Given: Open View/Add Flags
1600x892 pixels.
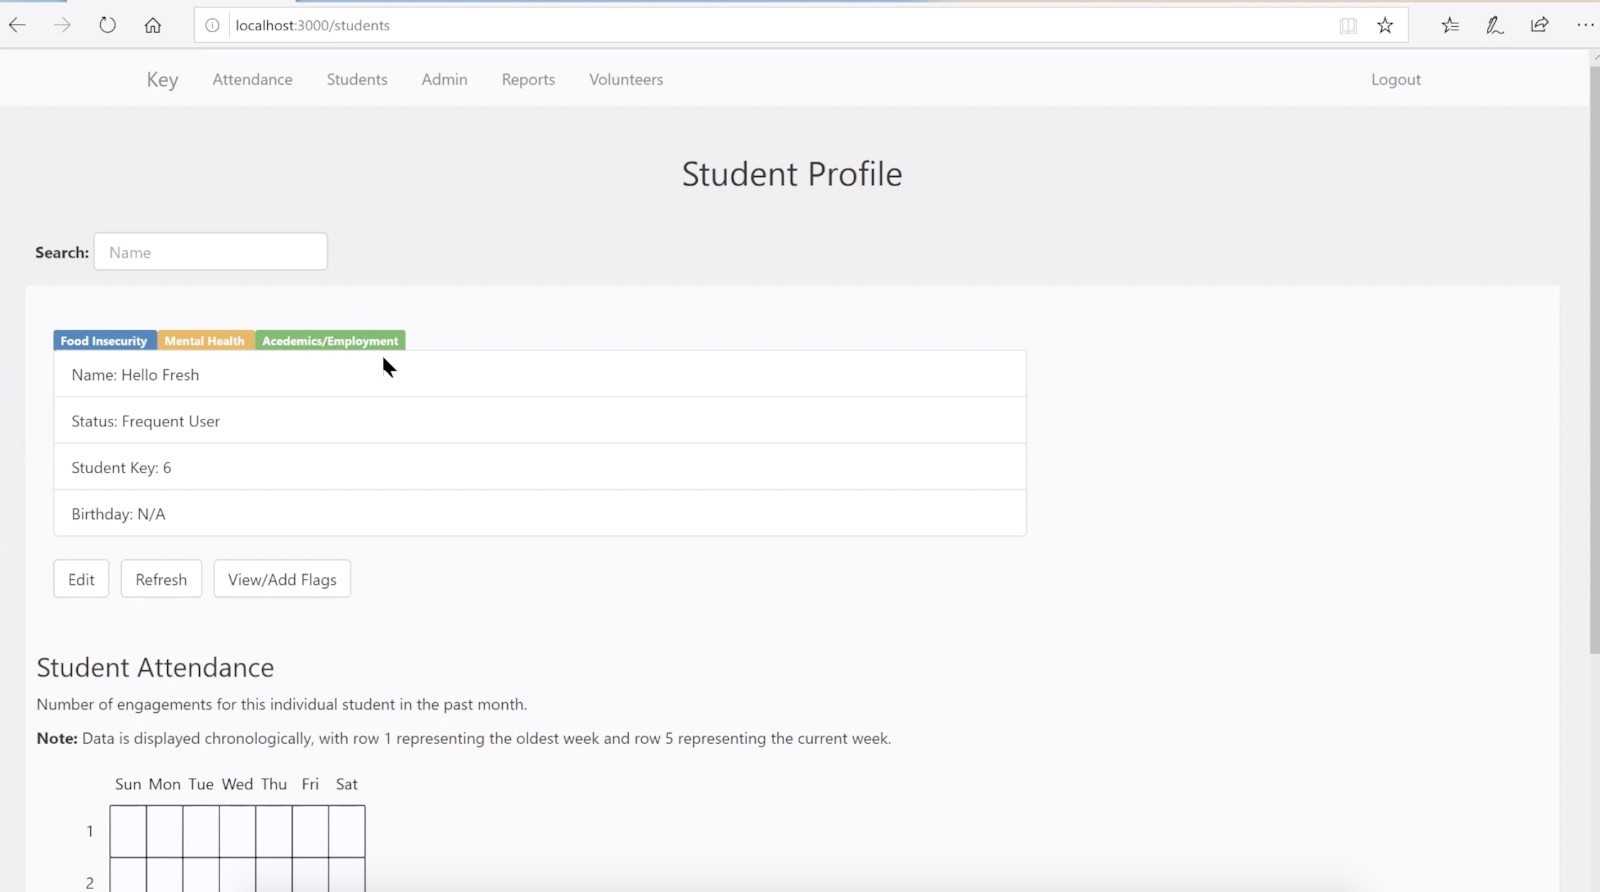Looking at the screenshot, I should tap(282, 579).
